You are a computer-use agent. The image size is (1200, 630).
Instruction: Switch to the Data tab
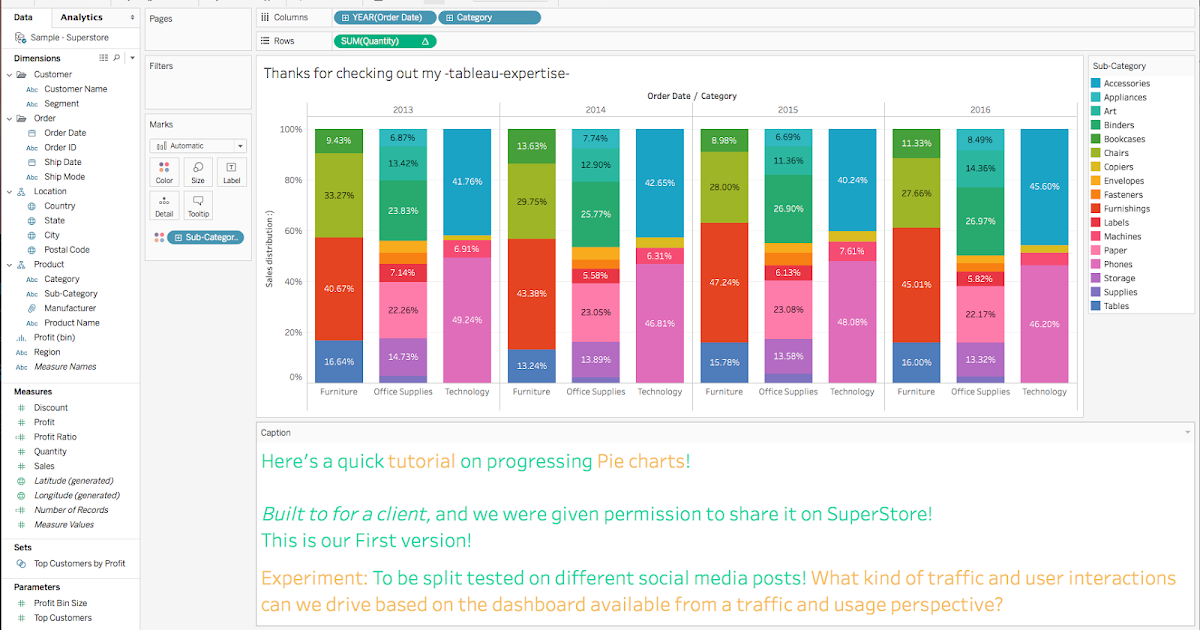pyautogui.click(x=25, y=17)
